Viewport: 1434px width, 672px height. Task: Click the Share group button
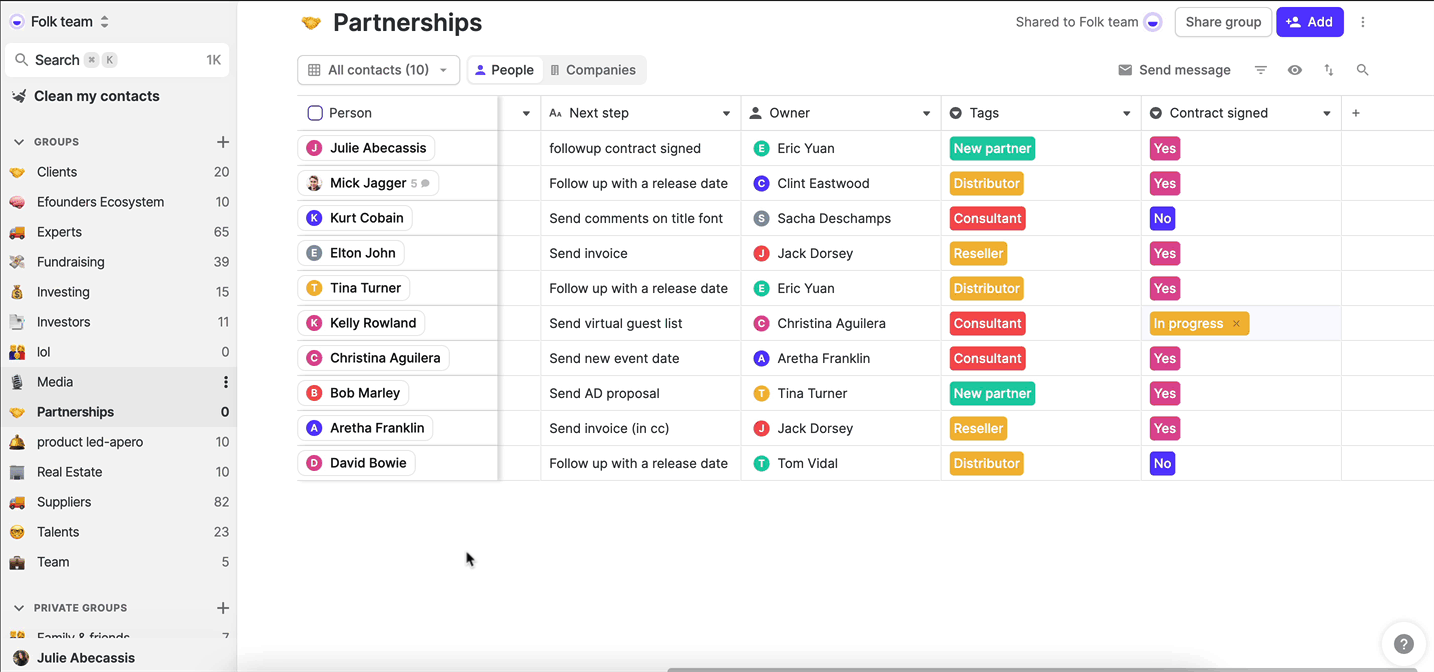1223,22
